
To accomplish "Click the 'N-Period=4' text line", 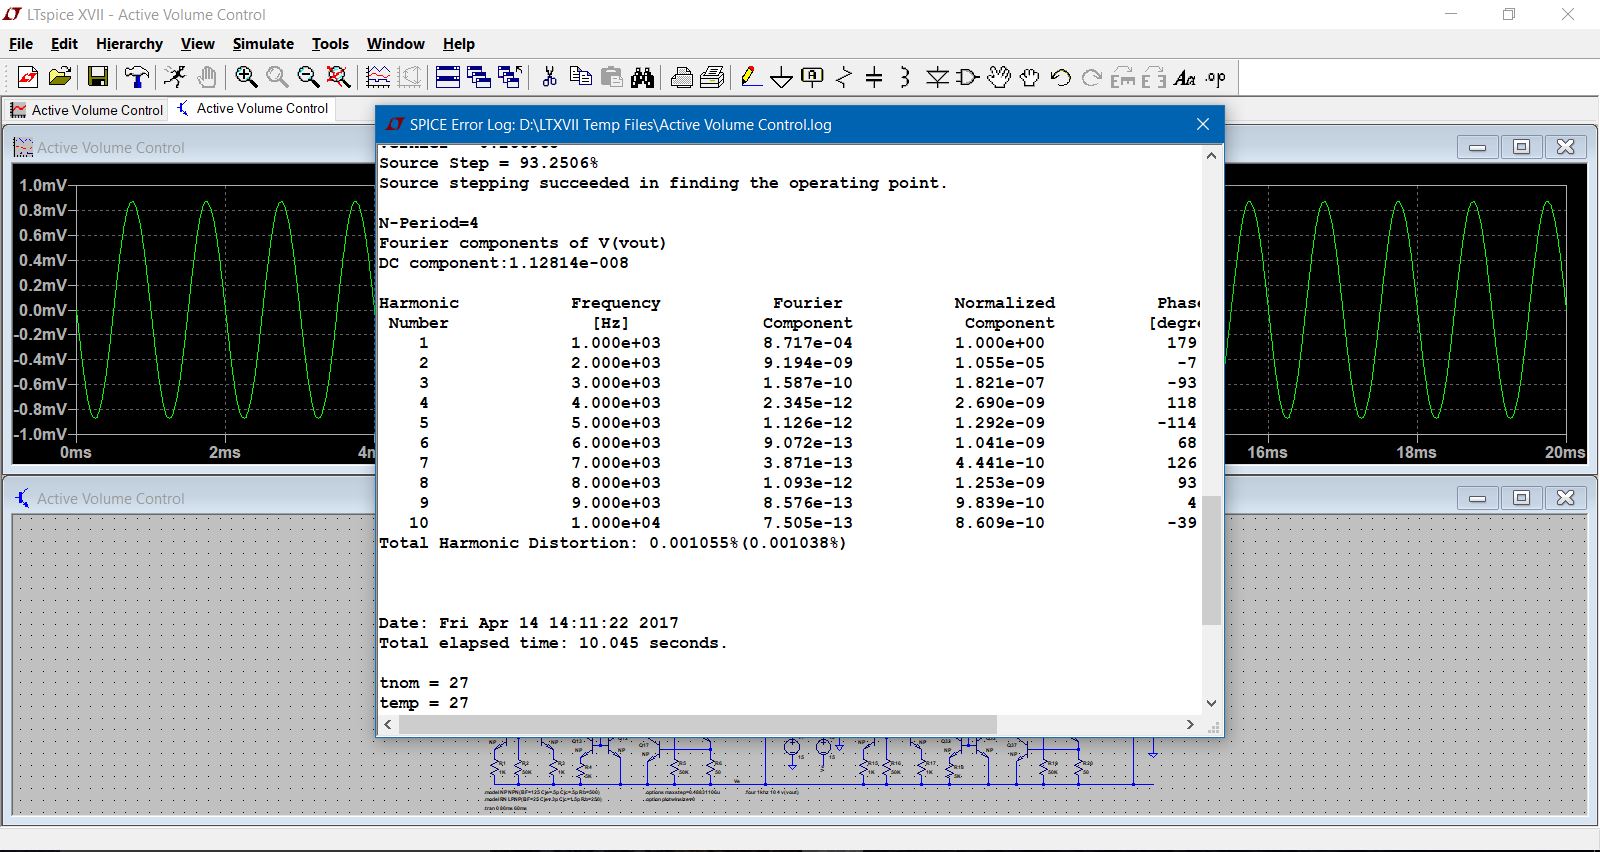I will click(x=429, y=223).
